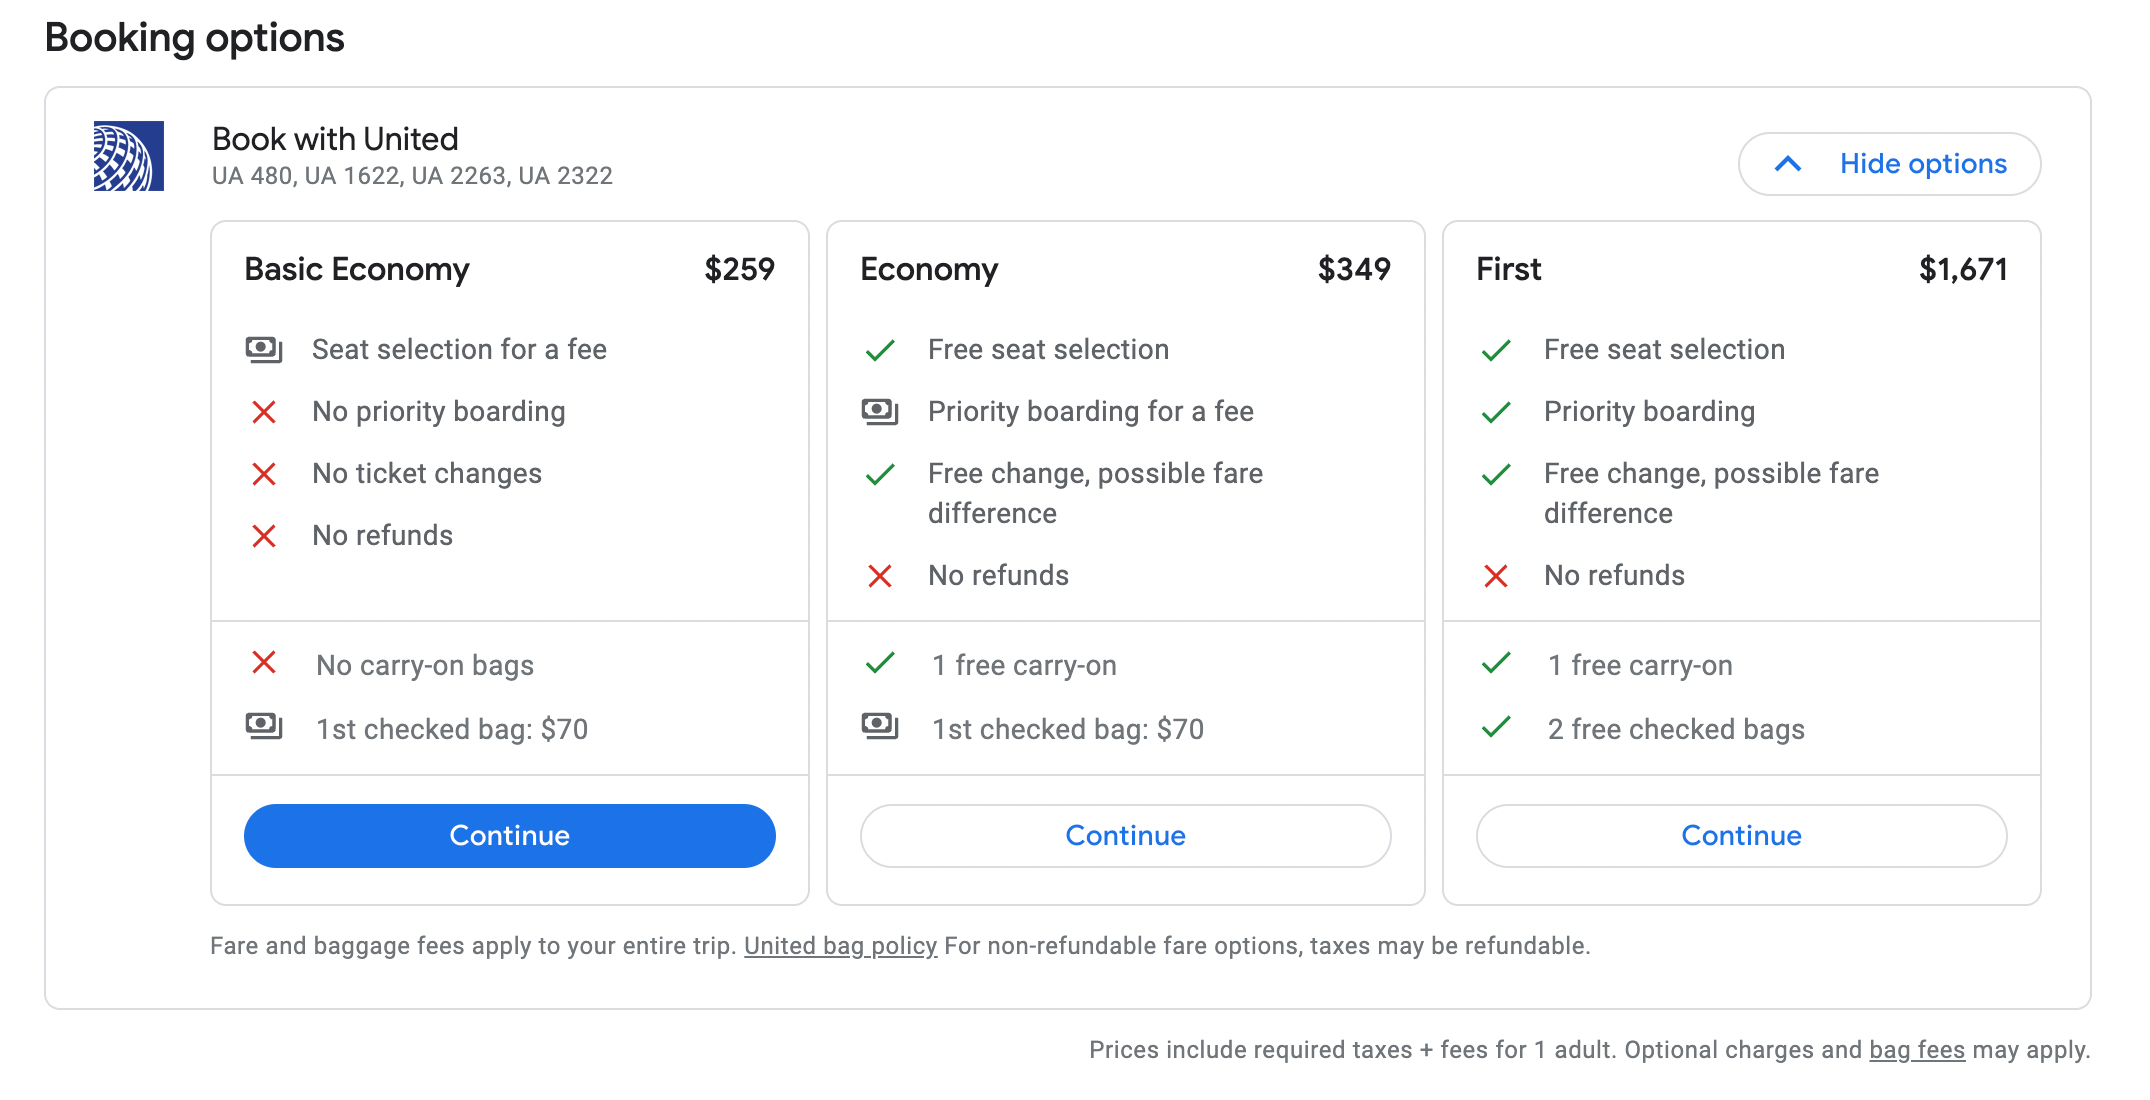The width and height of the screenshot is (2150, 1100).
Task: Click the fee icon beside Economy's 1st checked bag
Action: point(880,725)
